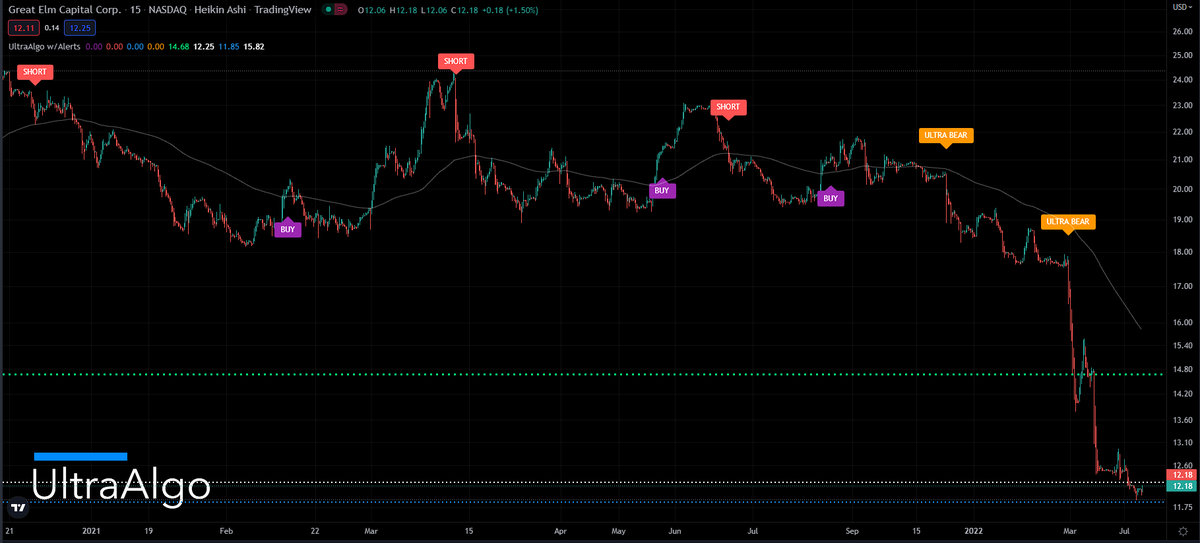Click the 14.68 green indicator value
Screen dimensions: 1200x543
click(177, 45)
